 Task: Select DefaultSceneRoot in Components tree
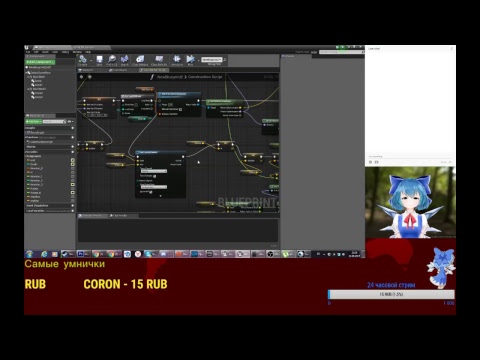pyautogui.click(x=40, y=73)
